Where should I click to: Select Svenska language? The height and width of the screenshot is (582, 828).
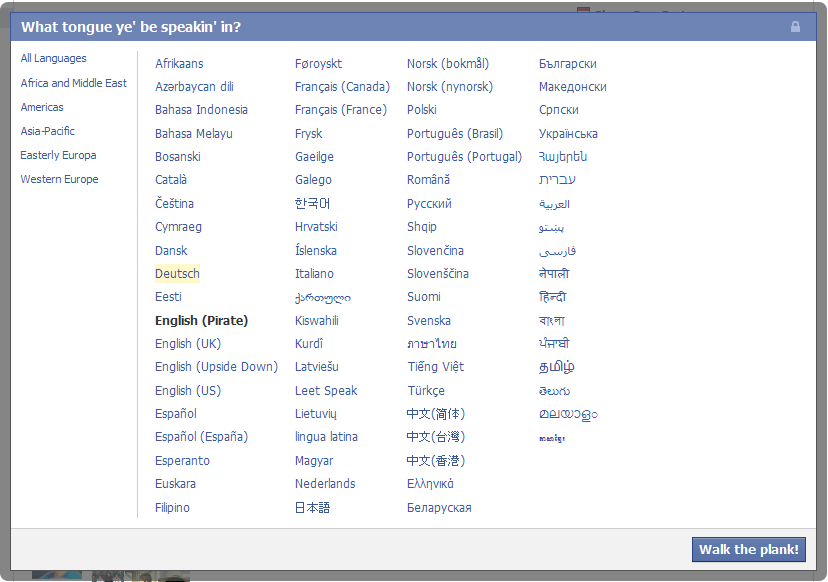(x=429, y=321)
